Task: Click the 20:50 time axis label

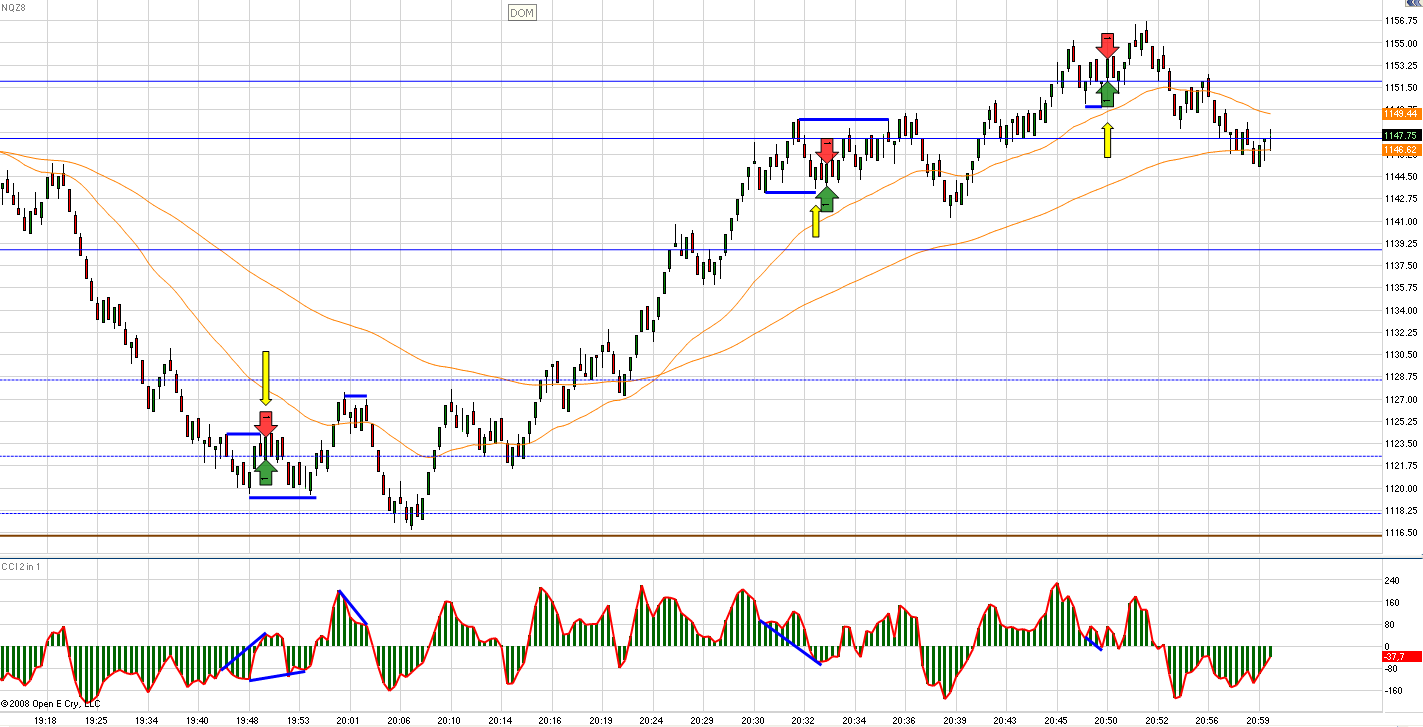Action: click(x=1106, y=720)
